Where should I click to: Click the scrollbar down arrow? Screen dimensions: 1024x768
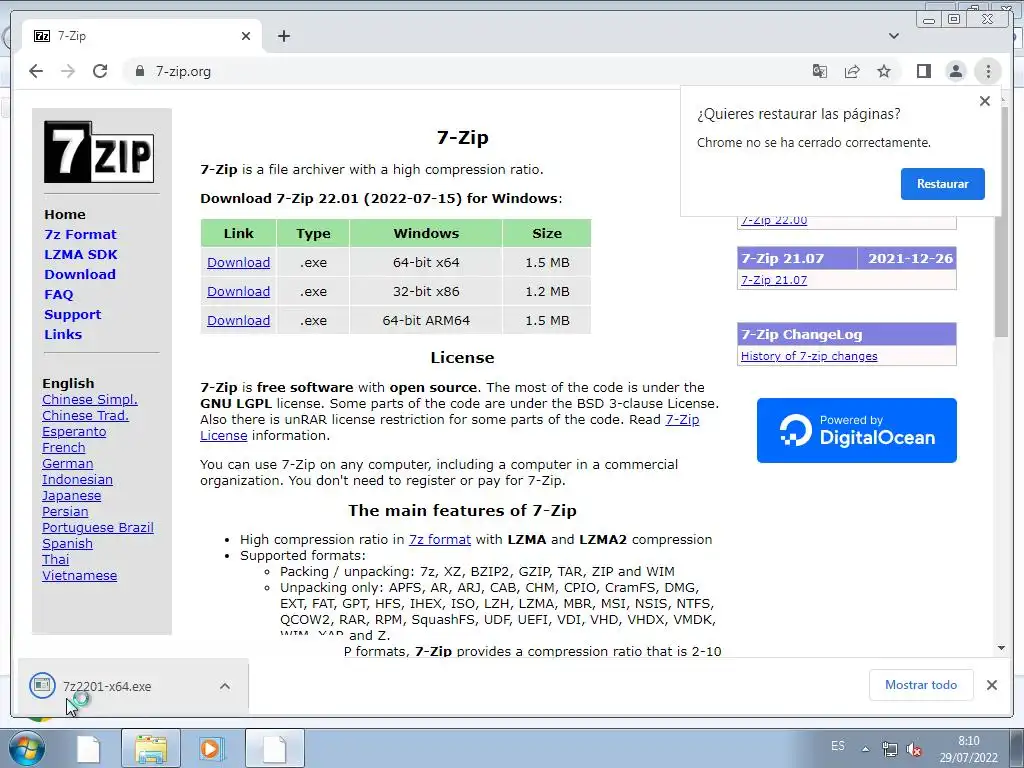pyautogui.click(x=1001, y=648)
